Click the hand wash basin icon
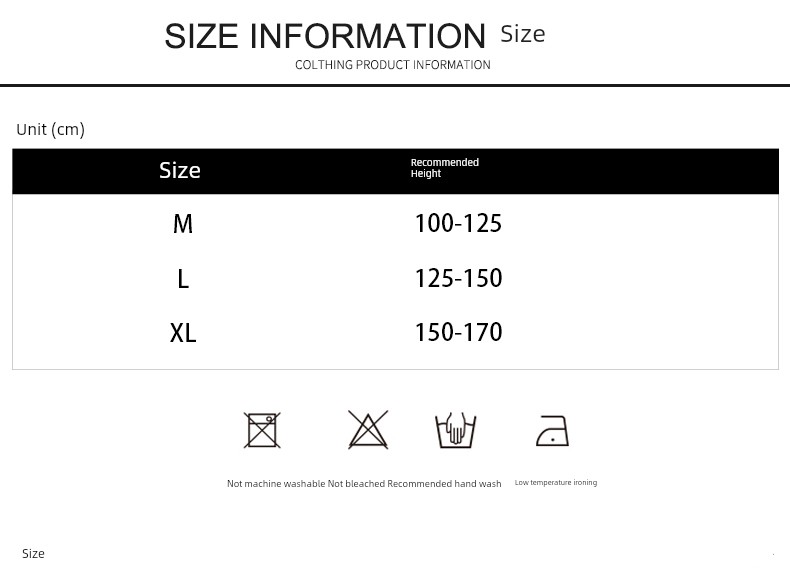This screenshot has height=584, width=790. click(x=455, y=430)
